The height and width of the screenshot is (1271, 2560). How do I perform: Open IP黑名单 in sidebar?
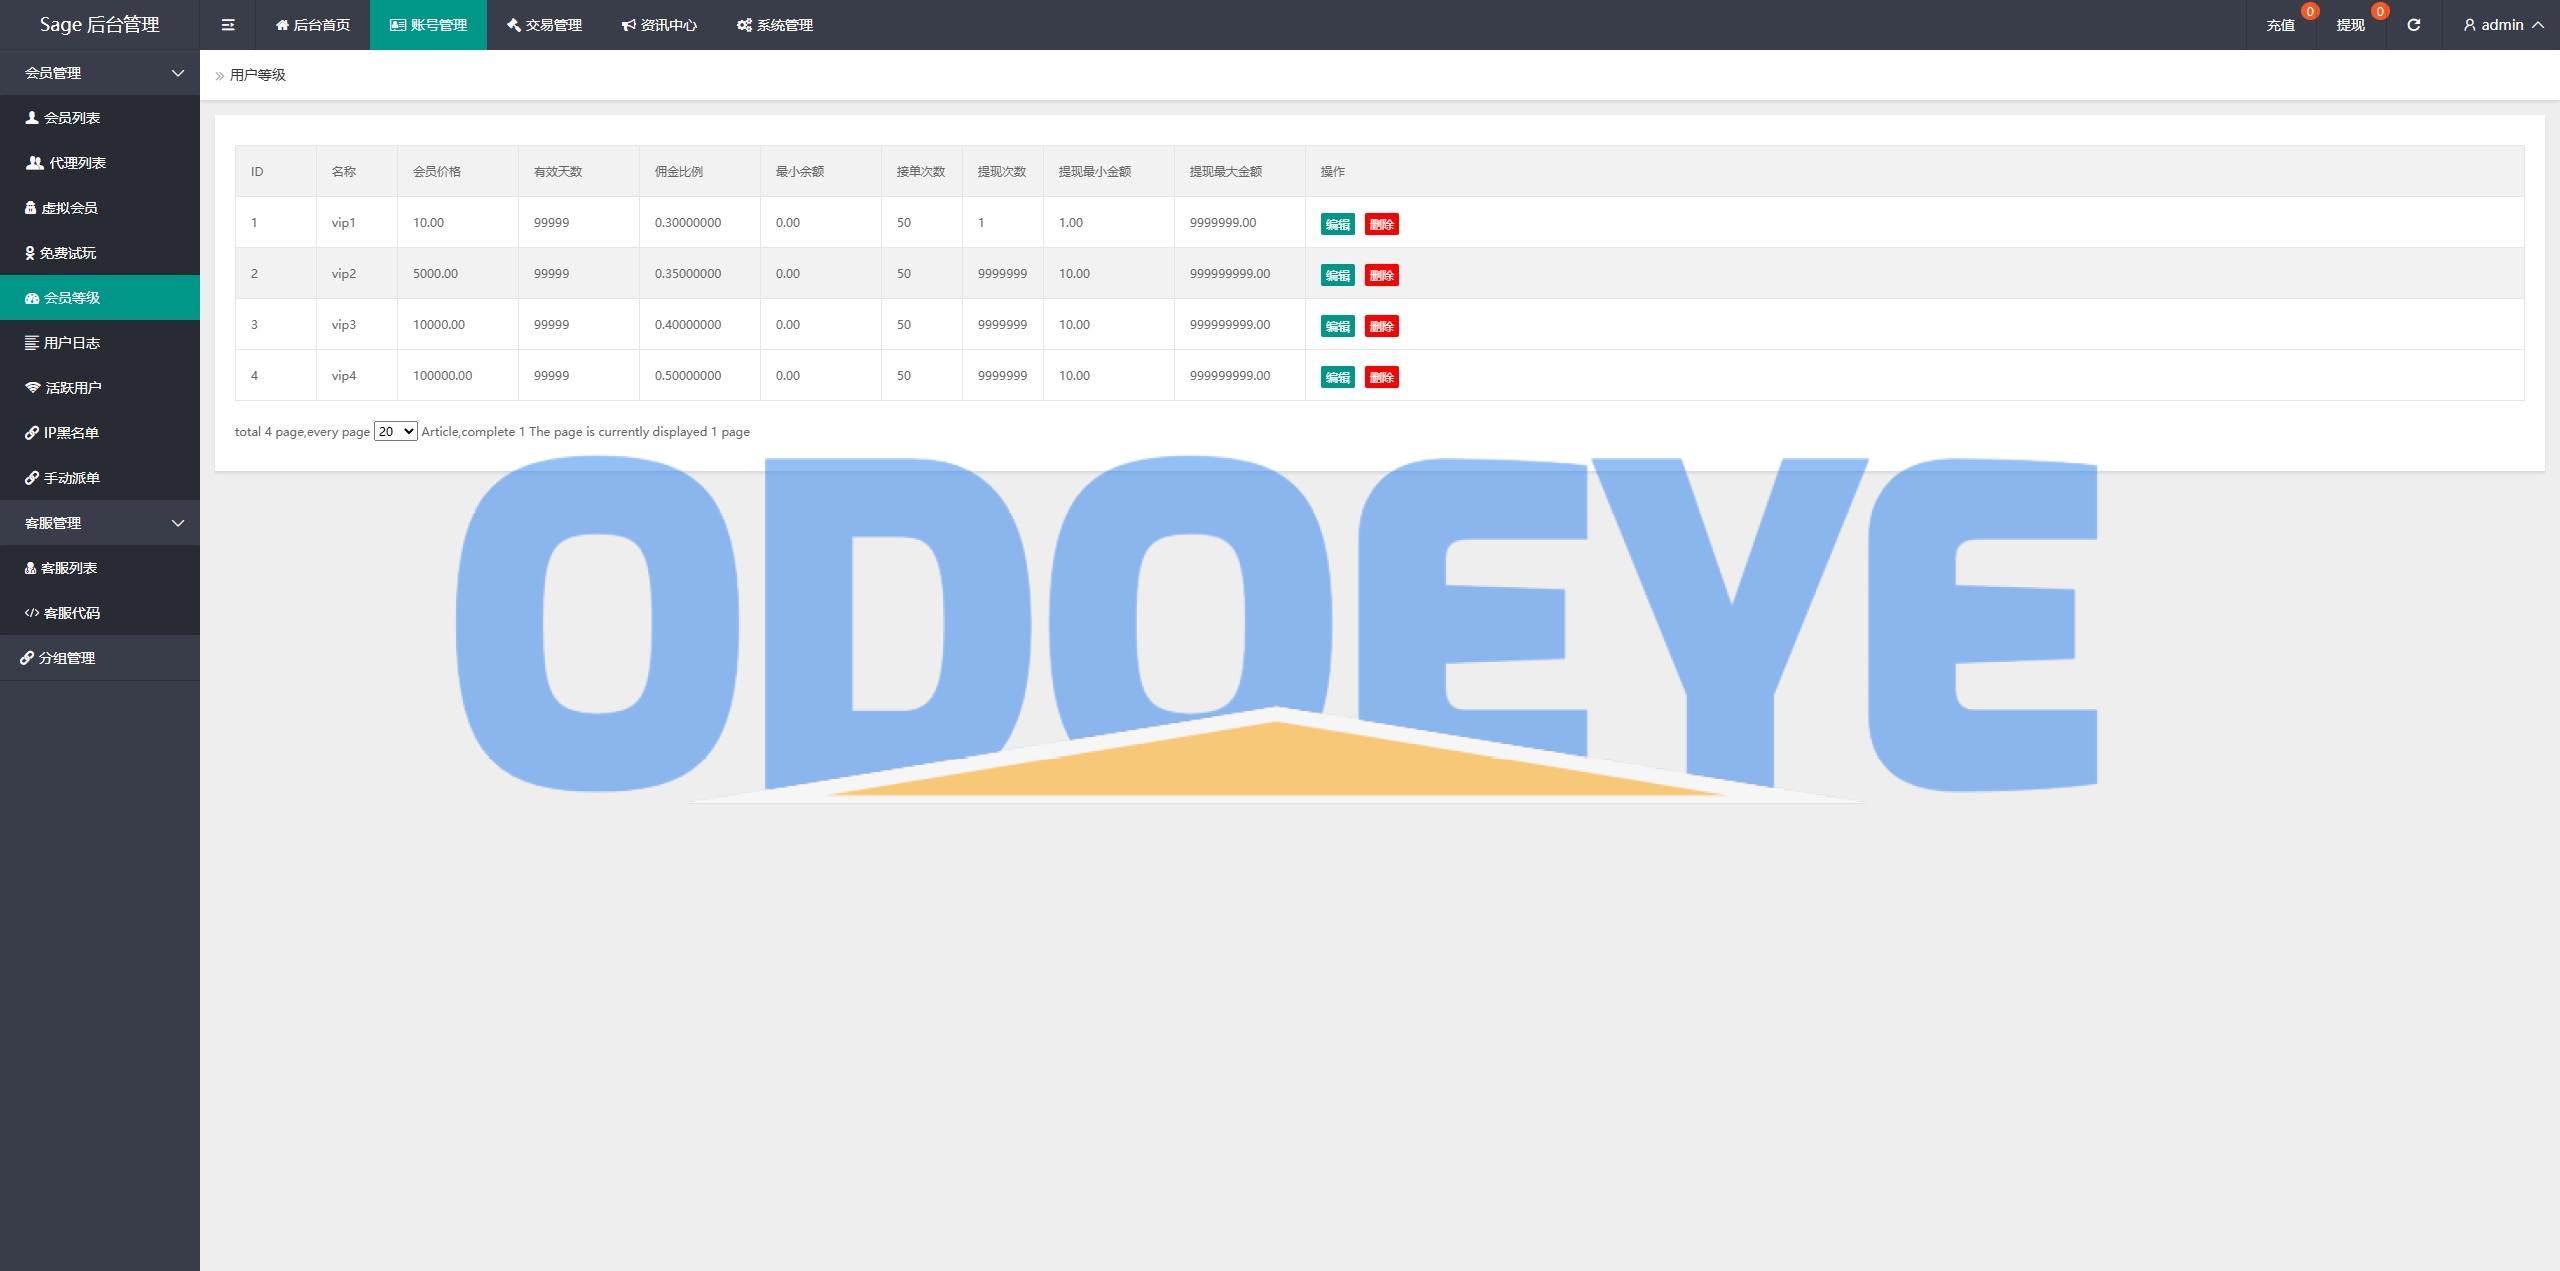tap(100, 433)
